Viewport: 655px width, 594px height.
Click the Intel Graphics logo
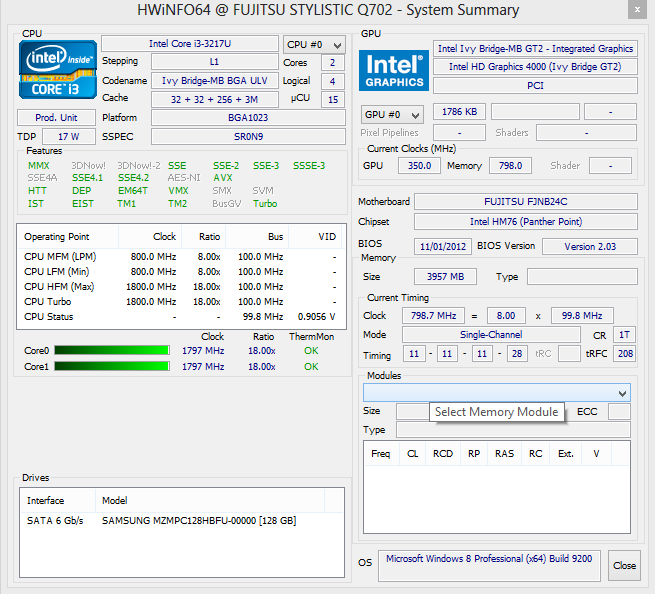point(394,70)
